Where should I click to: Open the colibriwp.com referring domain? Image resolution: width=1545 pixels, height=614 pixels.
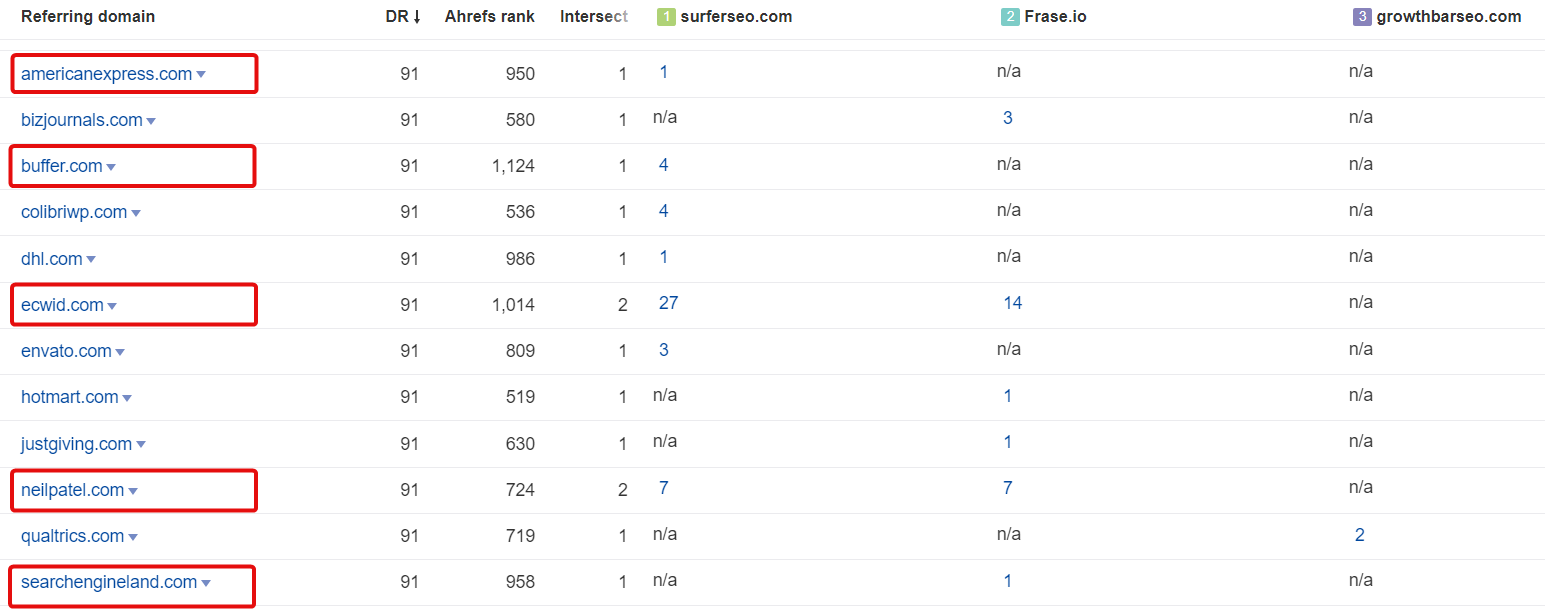[74, 212]
